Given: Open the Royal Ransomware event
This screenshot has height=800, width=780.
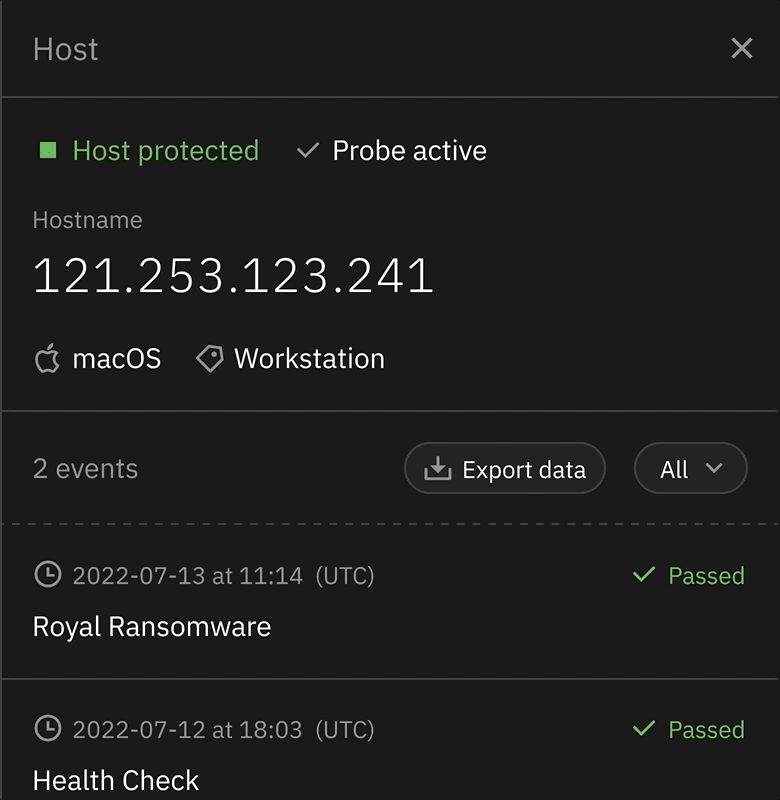Looking at the screenshot, I should [152, 627].
